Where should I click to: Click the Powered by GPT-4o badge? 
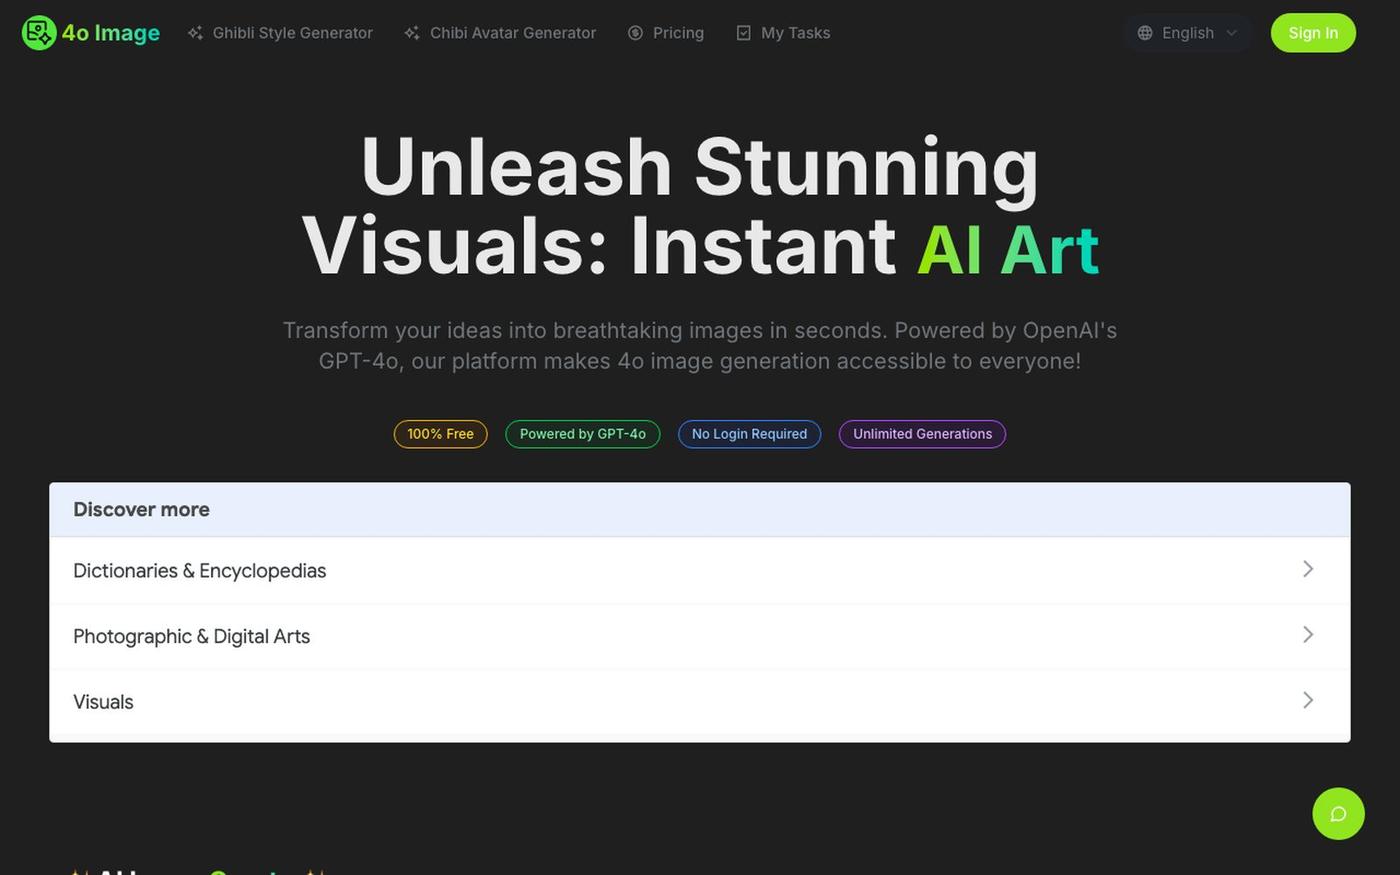[583, 434]
